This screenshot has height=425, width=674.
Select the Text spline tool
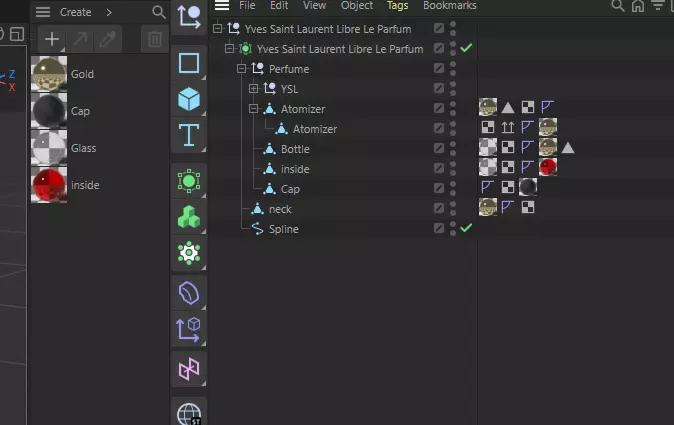tap(189, 135)
